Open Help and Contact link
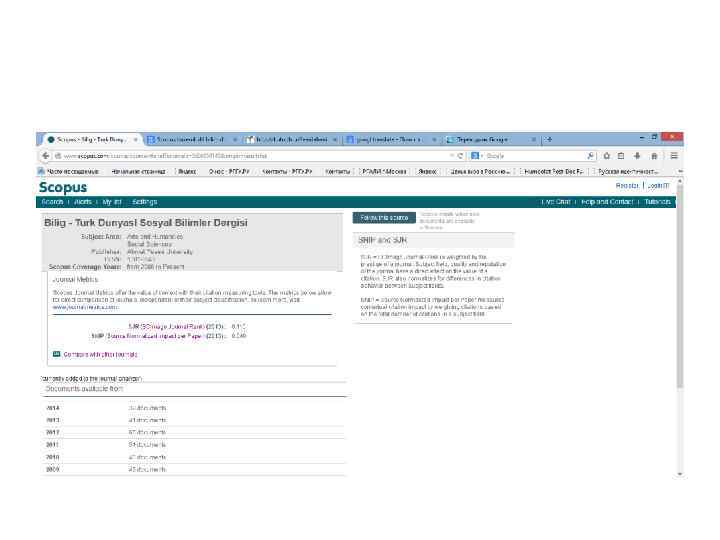The image size is (720, 540). pos(607,202)
